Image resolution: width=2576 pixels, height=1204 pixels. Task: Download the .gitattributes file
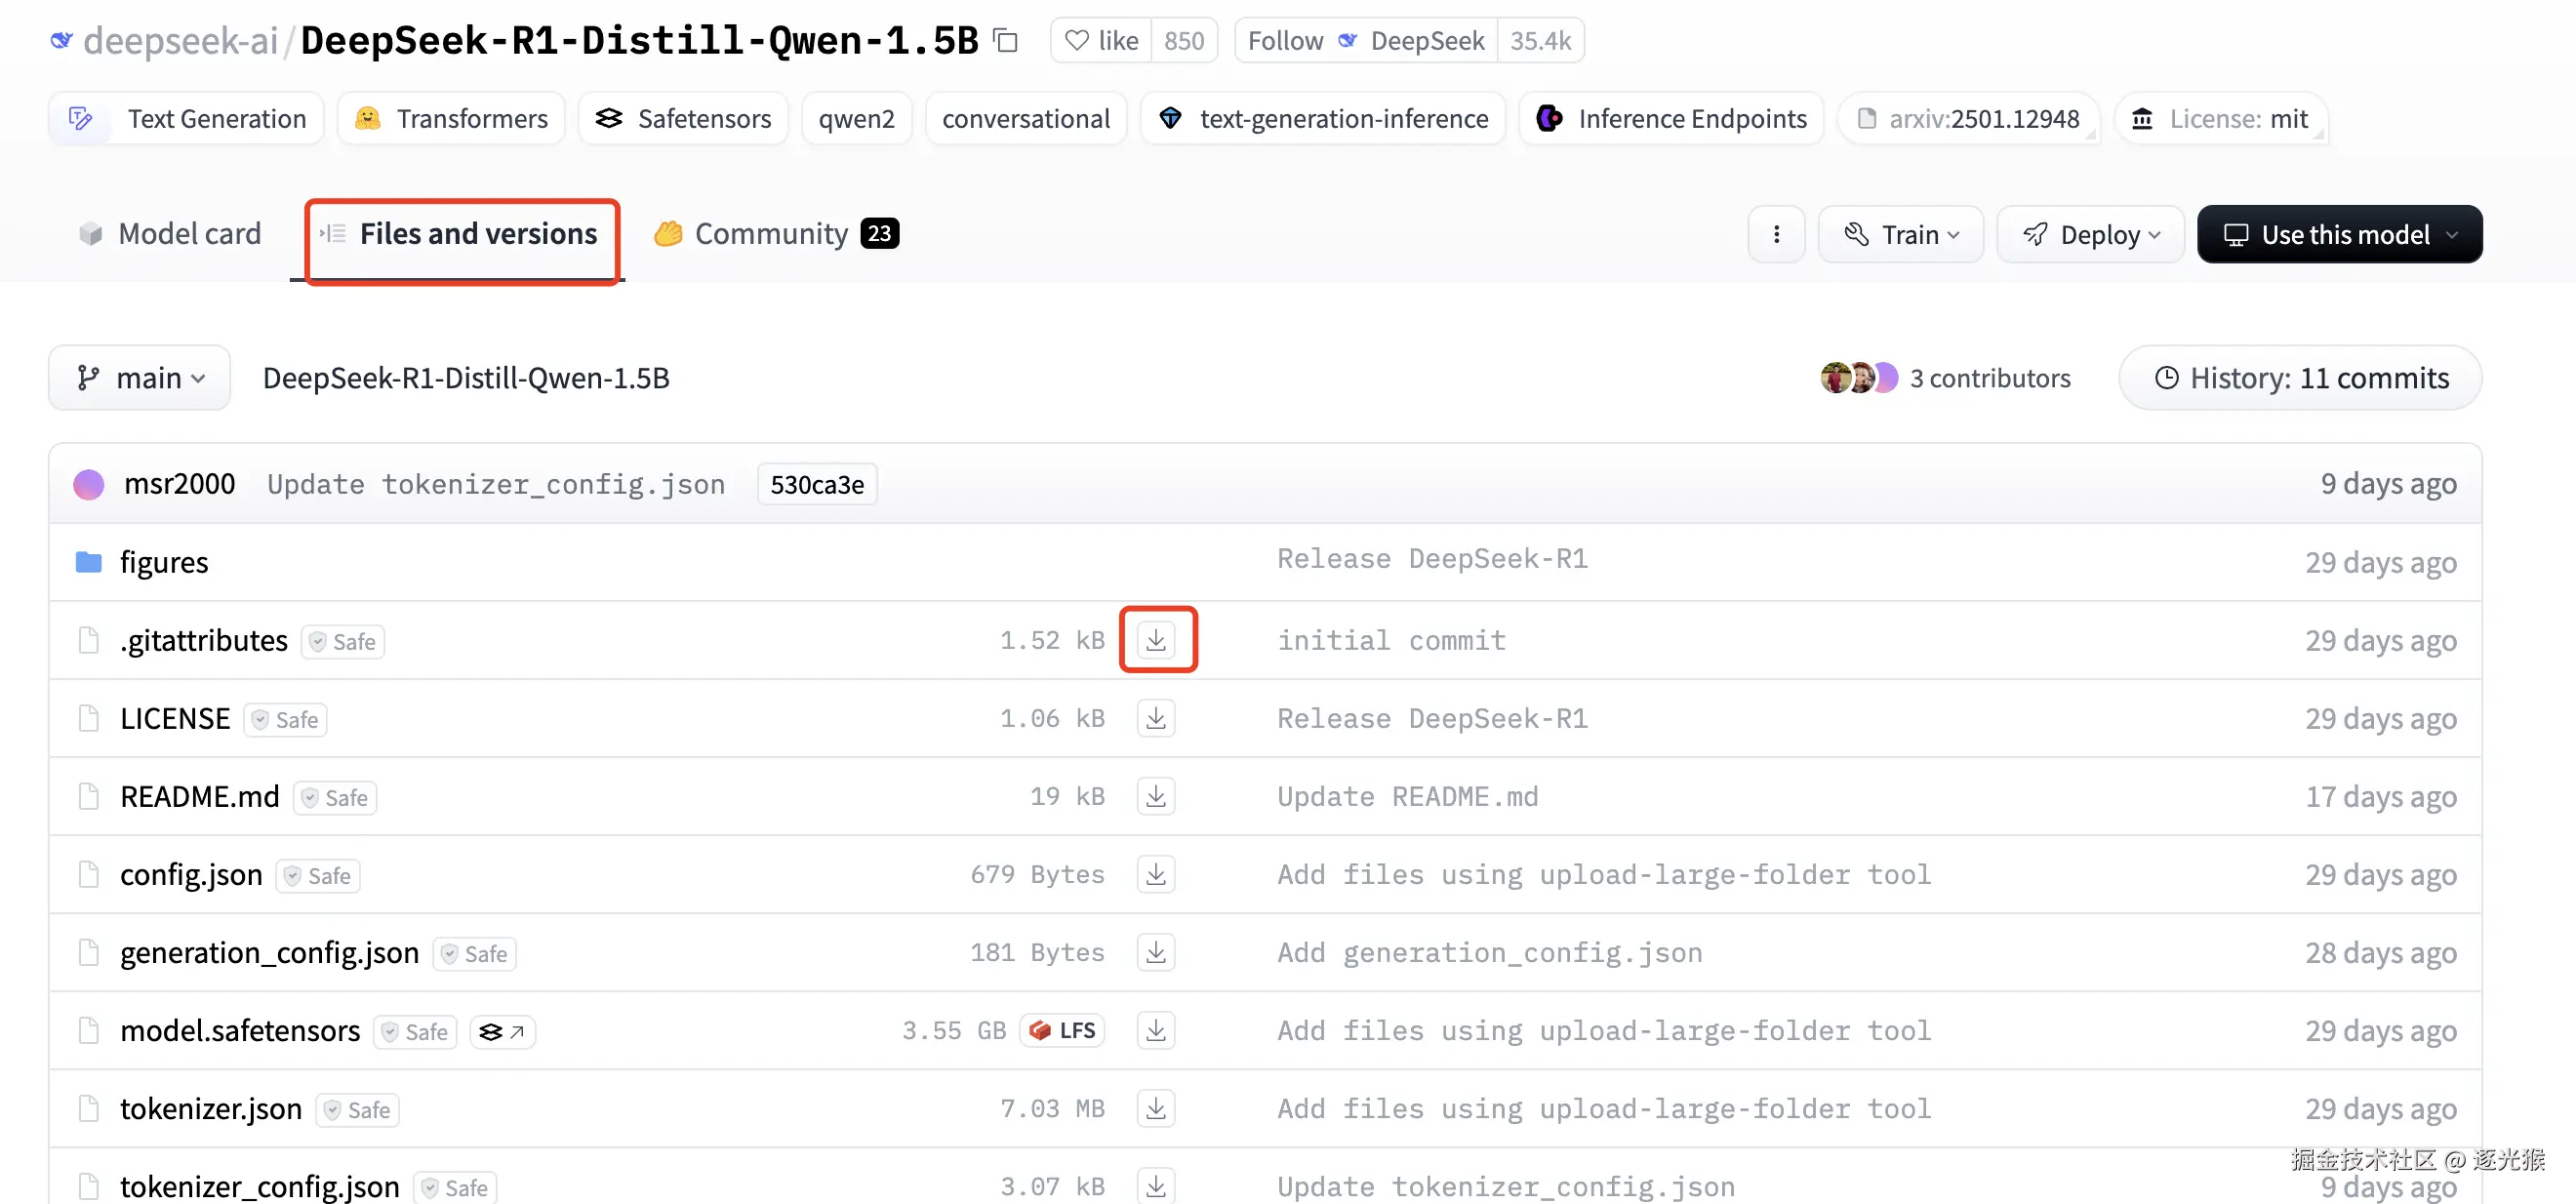[x=1156, y=640]
